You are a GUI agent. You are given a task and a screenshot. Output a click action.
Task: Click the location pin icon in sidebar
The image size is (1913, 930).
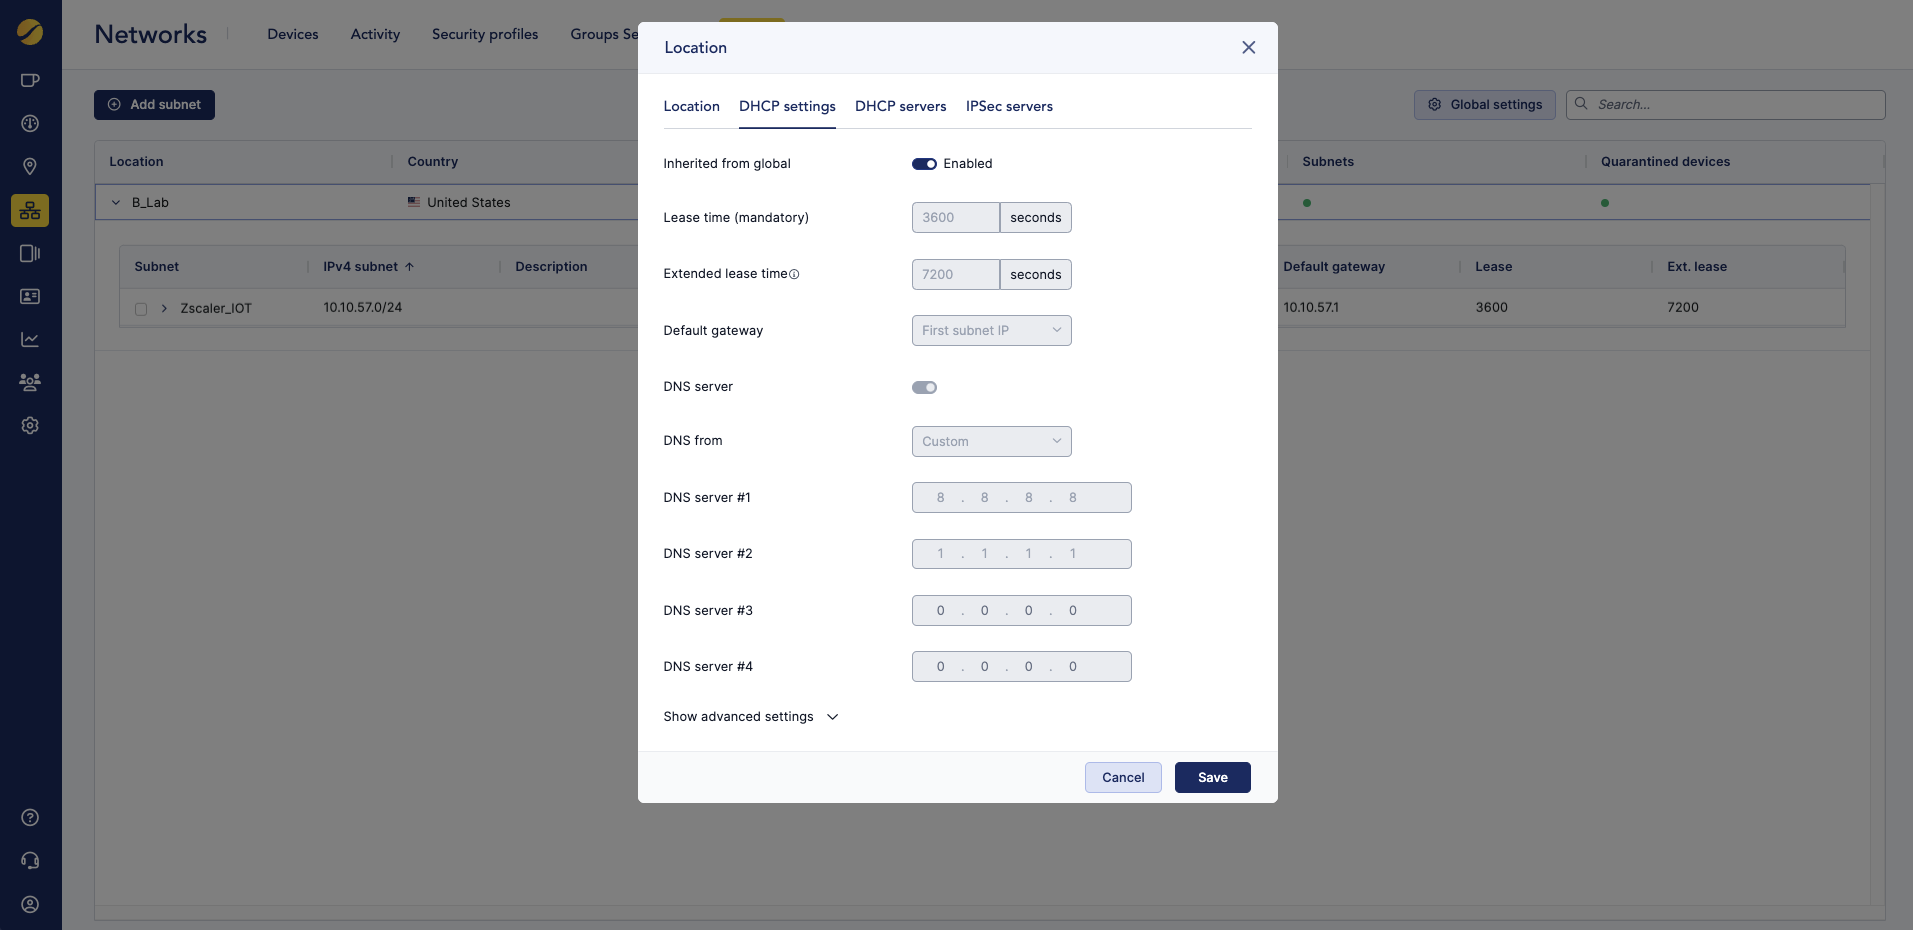pyautogui.click(x=30, y=167)
